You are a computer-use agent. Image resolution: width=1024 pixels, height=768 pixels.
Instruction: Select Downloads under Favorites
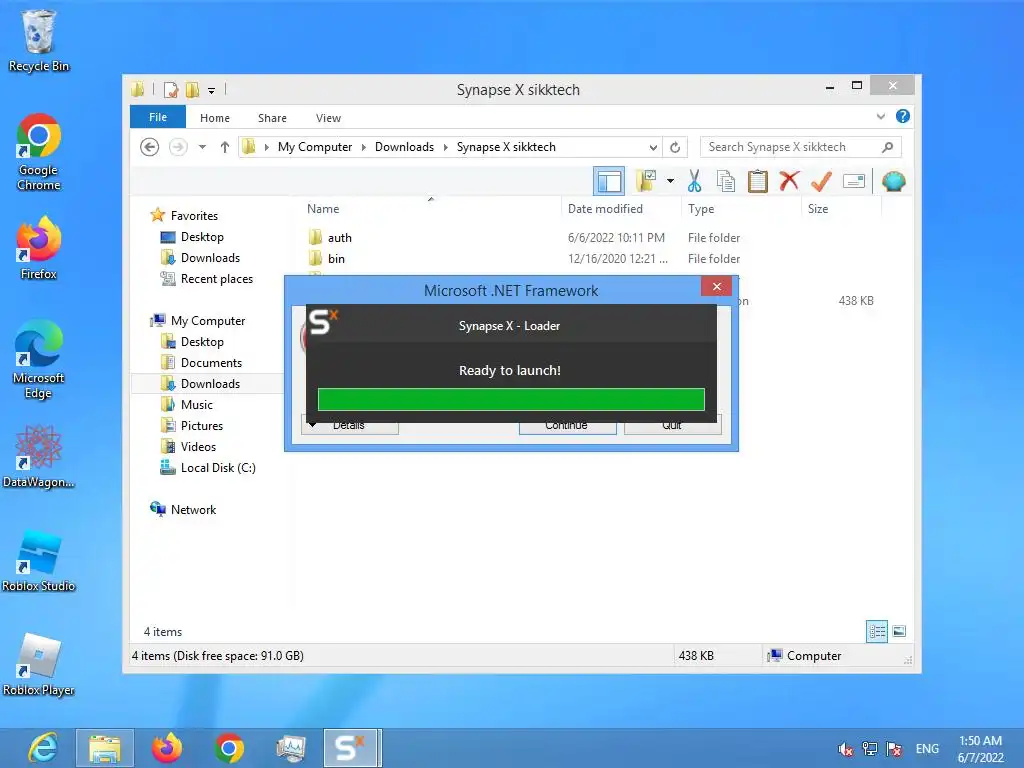click(x=210, y=257)
